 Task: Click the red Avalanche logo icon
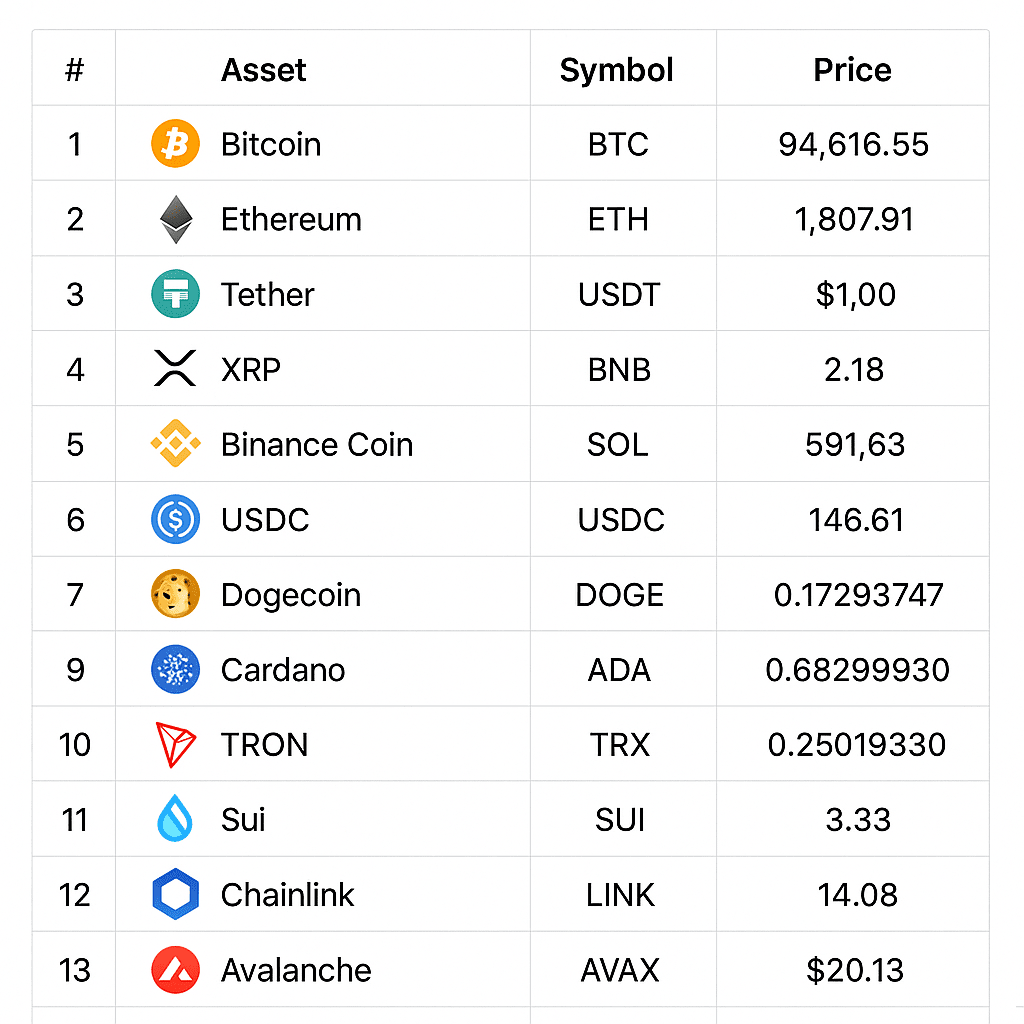175,970
